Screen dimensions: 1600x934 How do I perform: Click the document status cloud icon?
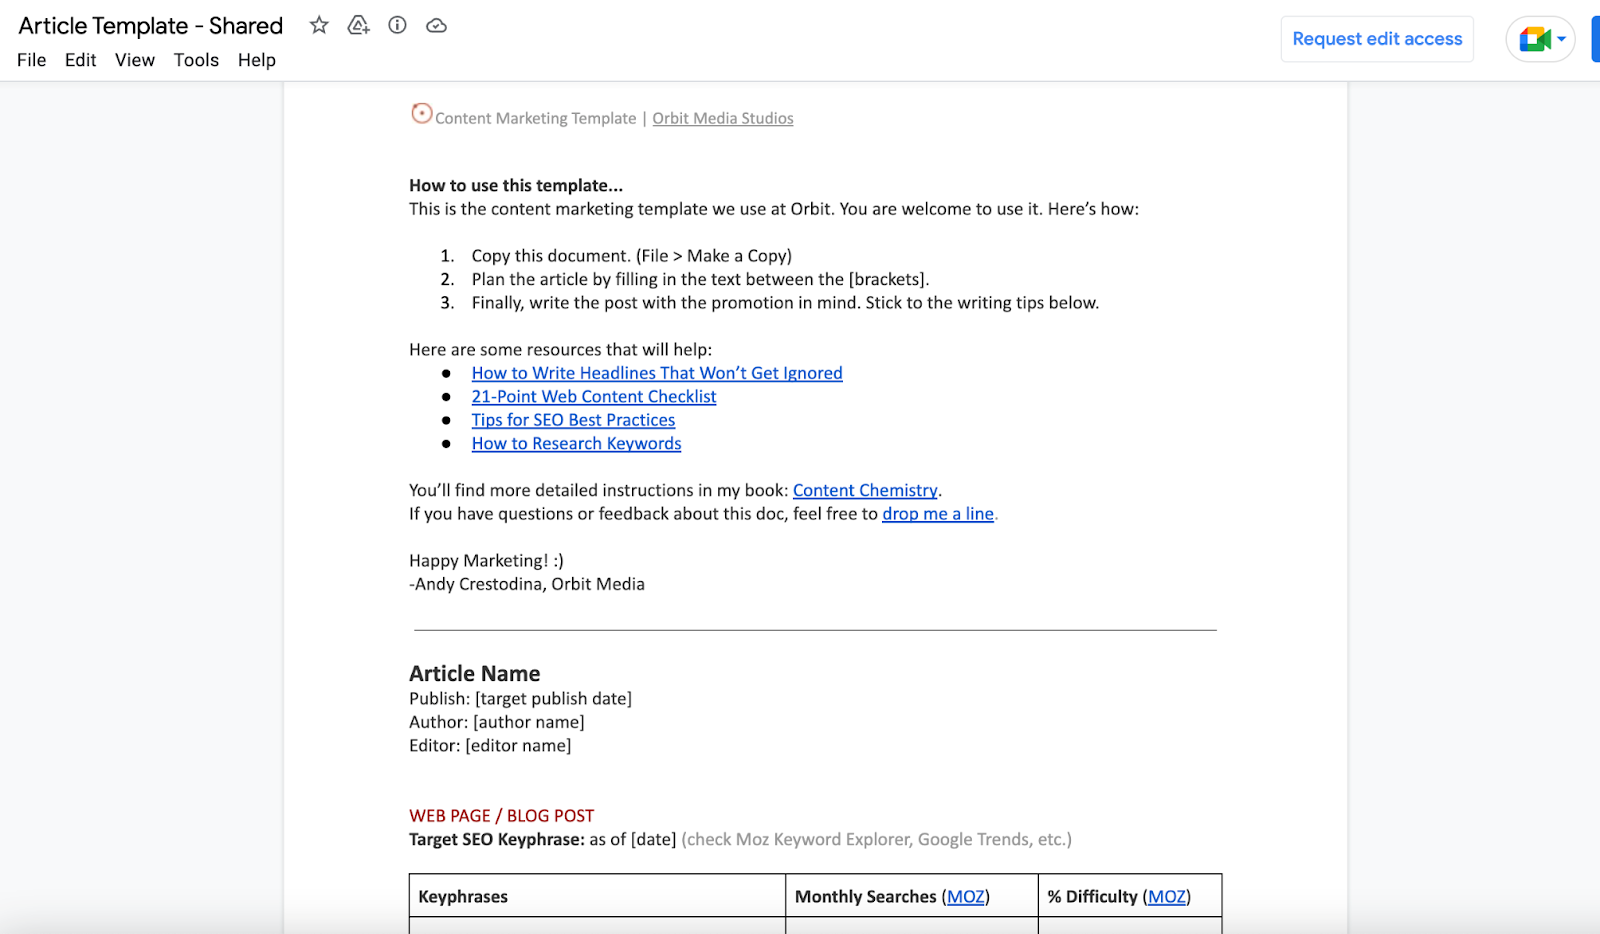pos(436,25)
